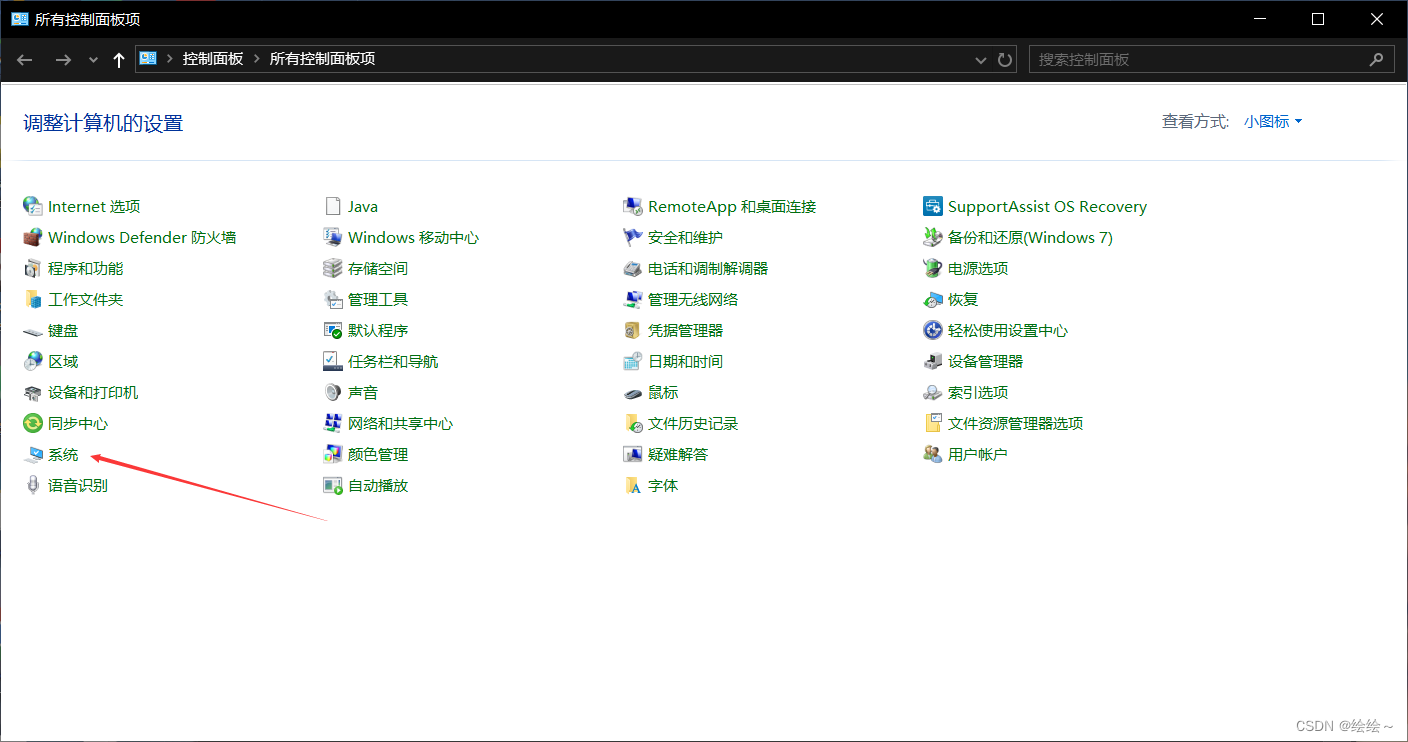Click the Internet 选项 globe icon
Viewport: 1408px width, 742px height.
[32, 206]
